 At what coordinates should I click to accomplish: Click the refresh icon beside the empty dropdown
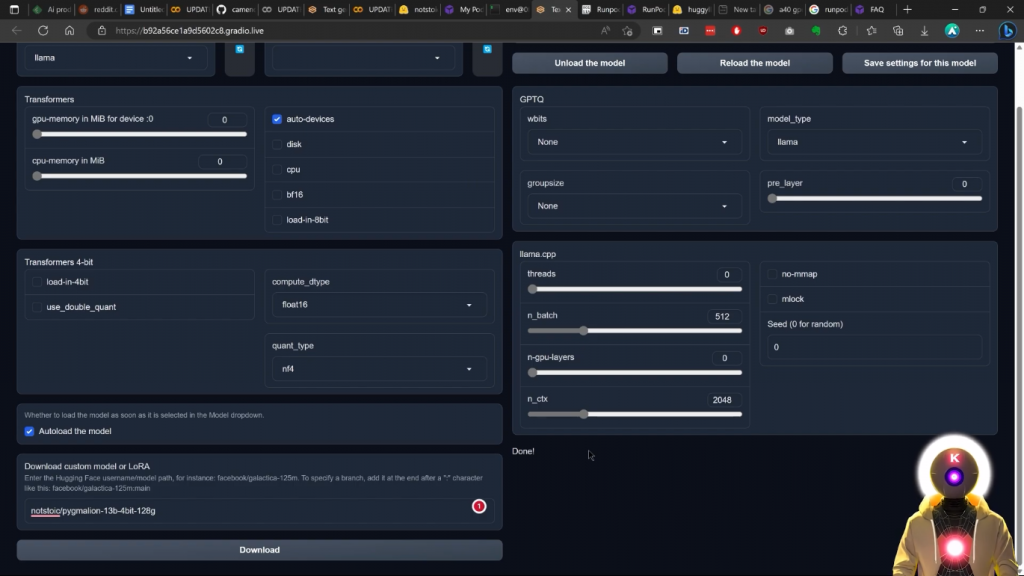pos(487,49)
